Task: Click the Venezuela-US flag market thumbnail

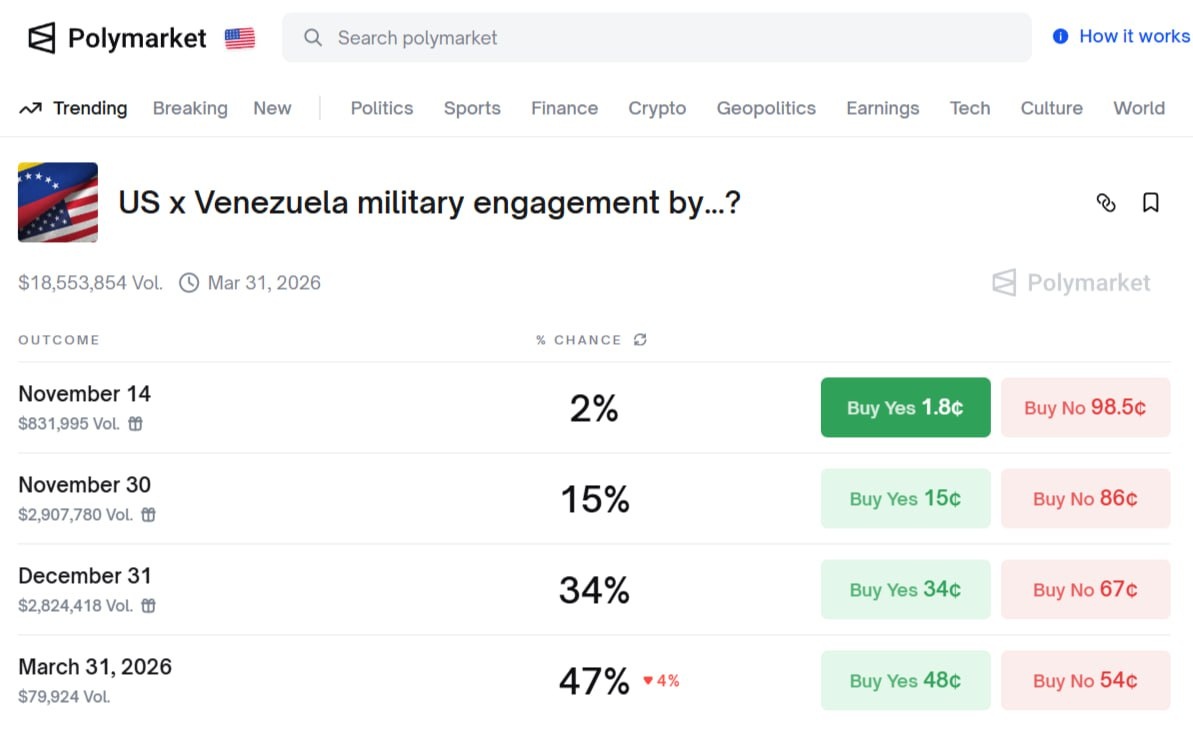Action: point(58,202)
